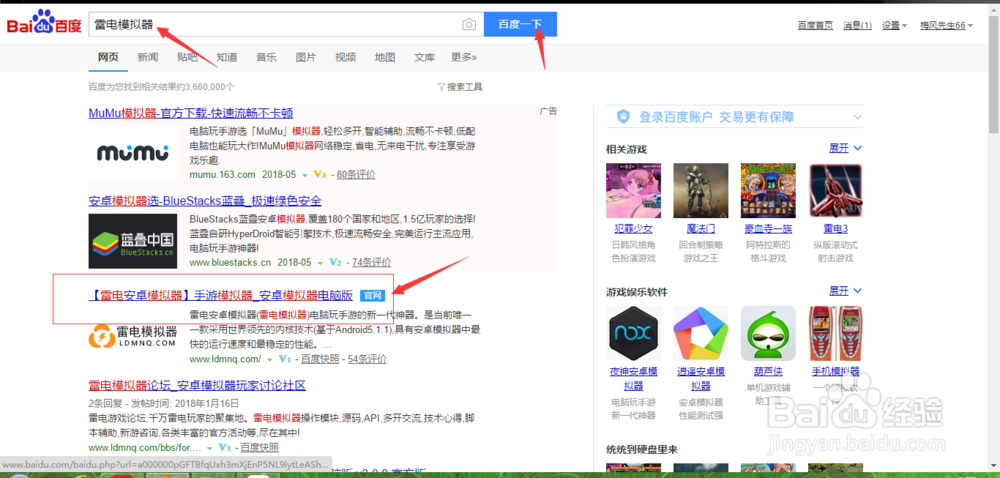Open the 逍遥安卓模拟器 text link

701,379
